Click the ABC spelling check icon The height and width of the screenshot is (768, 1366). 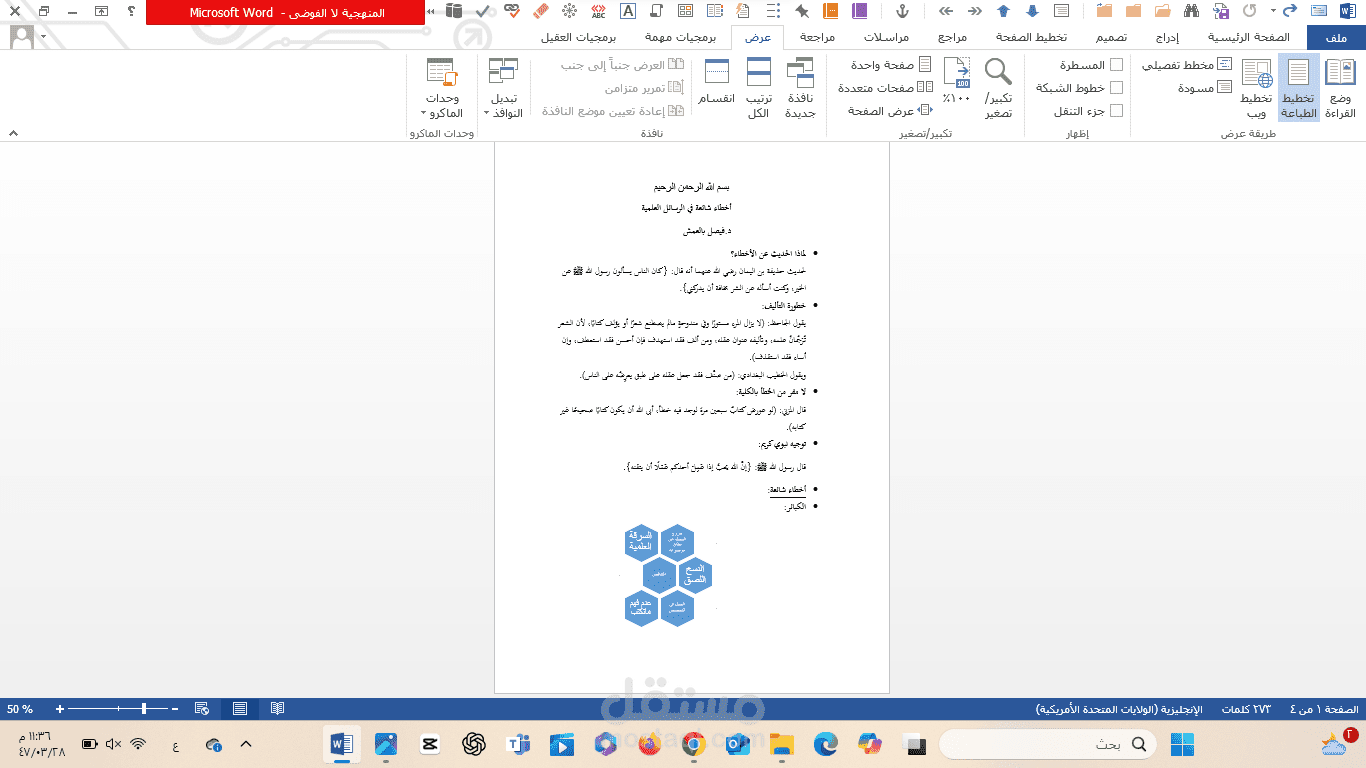598,11
